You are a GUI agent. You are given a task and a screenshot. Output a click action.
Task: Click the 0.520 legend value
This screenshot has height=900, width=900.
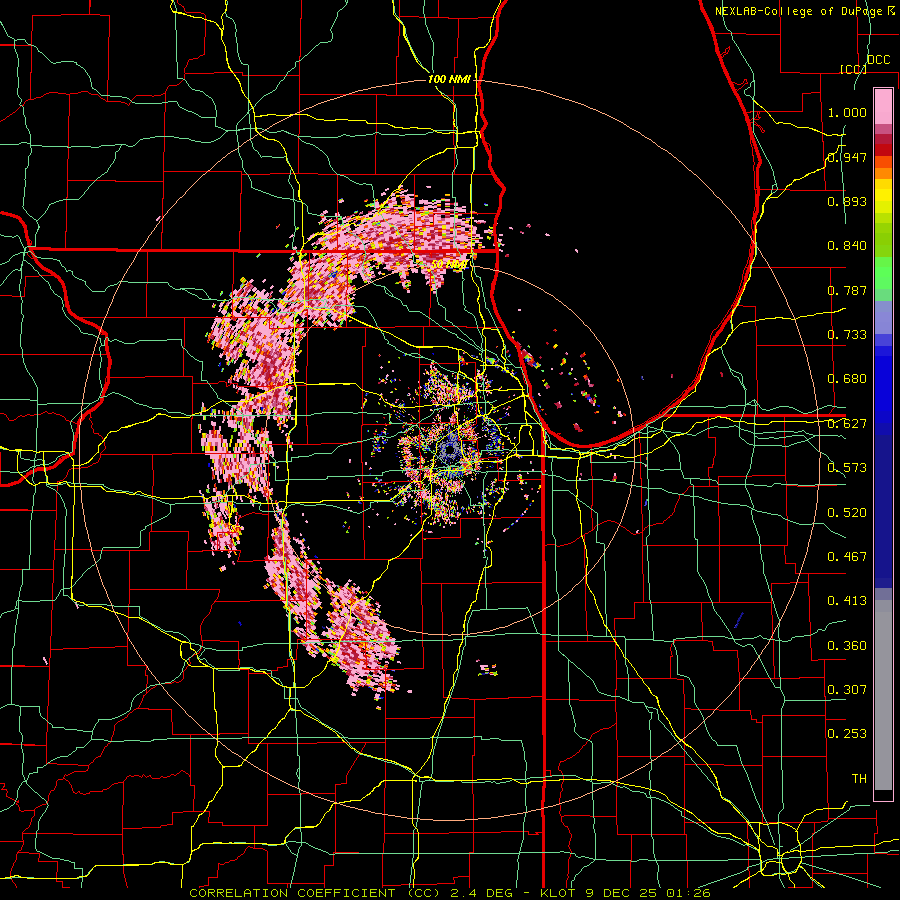click(x=847, y=513)
